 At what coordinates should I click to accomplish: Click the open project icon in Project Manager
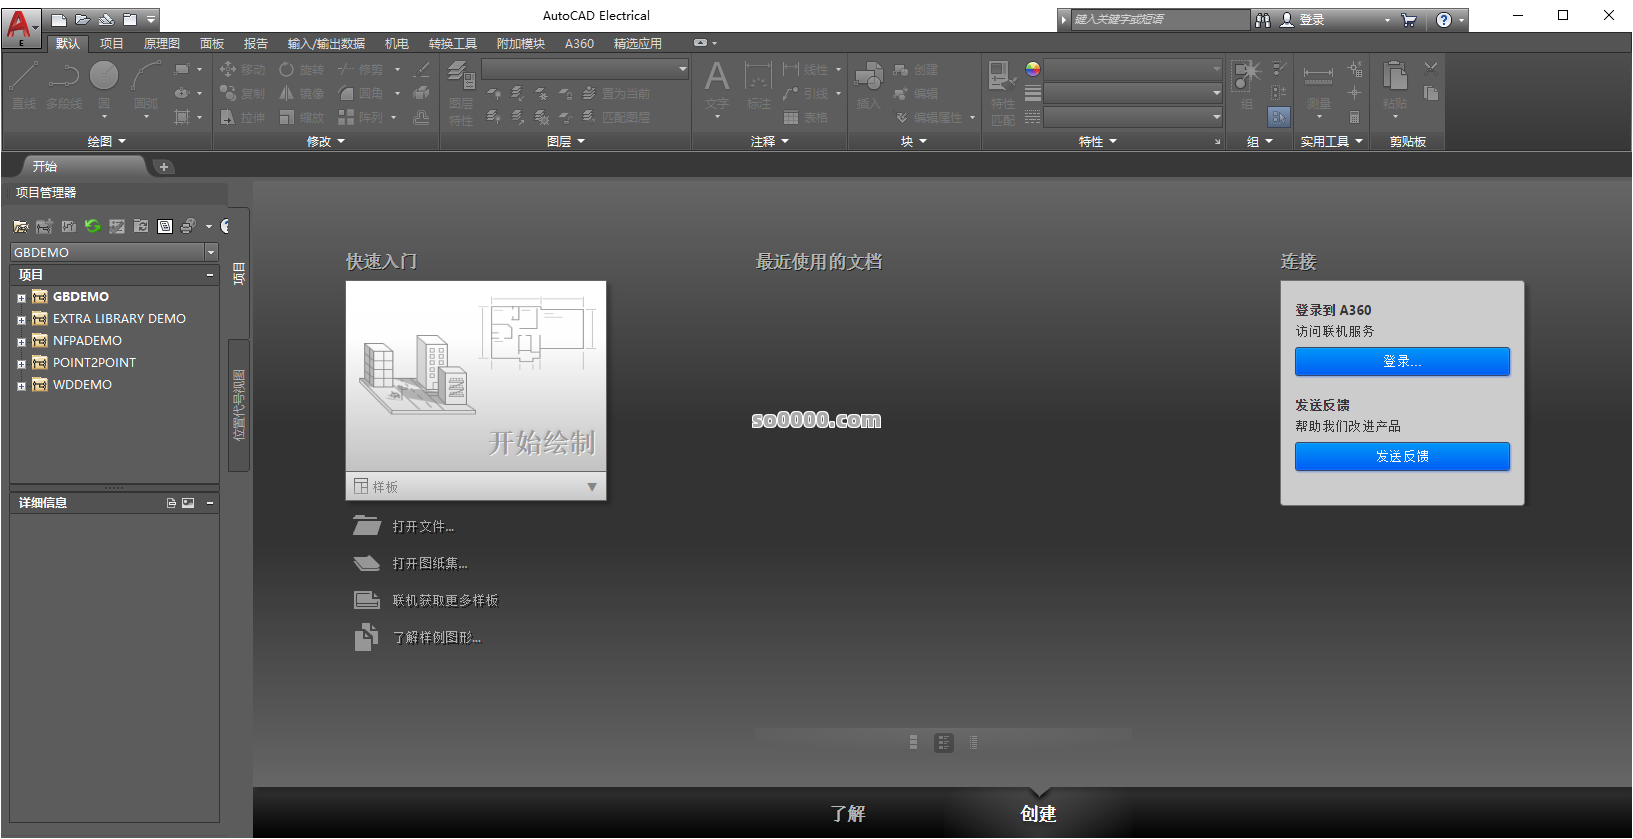[x=21, y=227]
